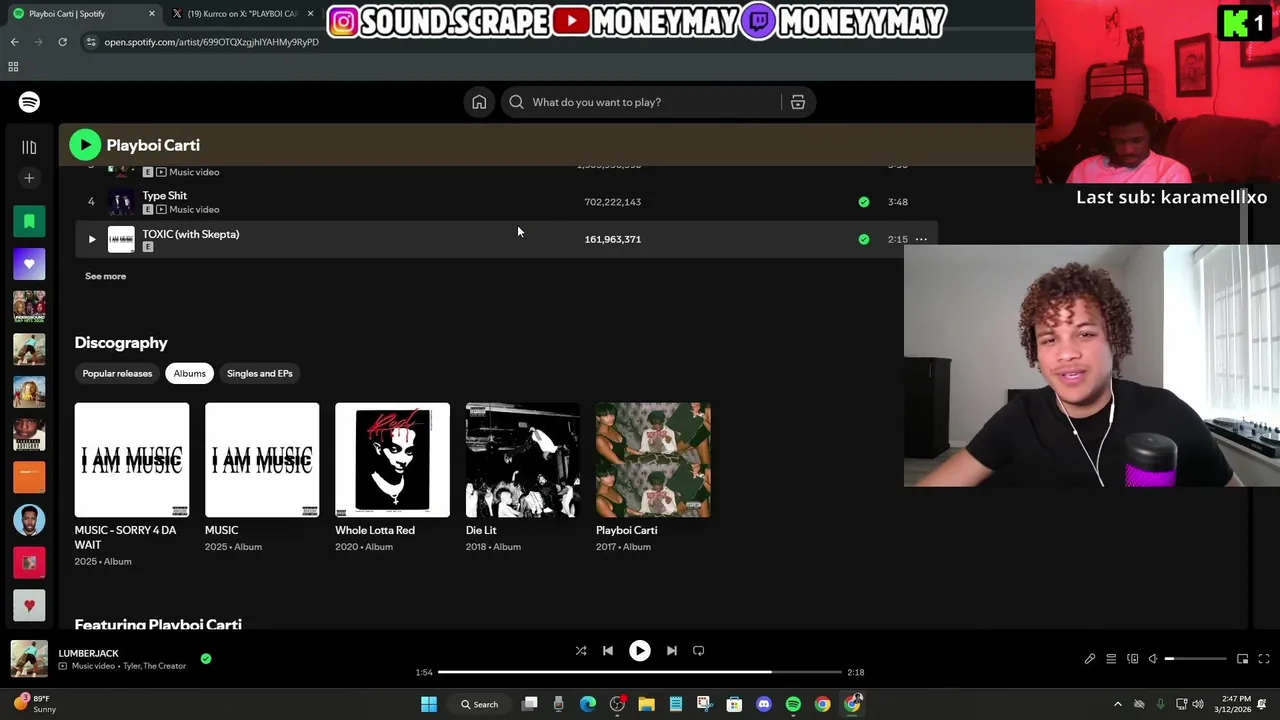The width and height of the screenshot is (1280, 720).
Task: Enter full screen player
Action: click(x=1264, y=659)
